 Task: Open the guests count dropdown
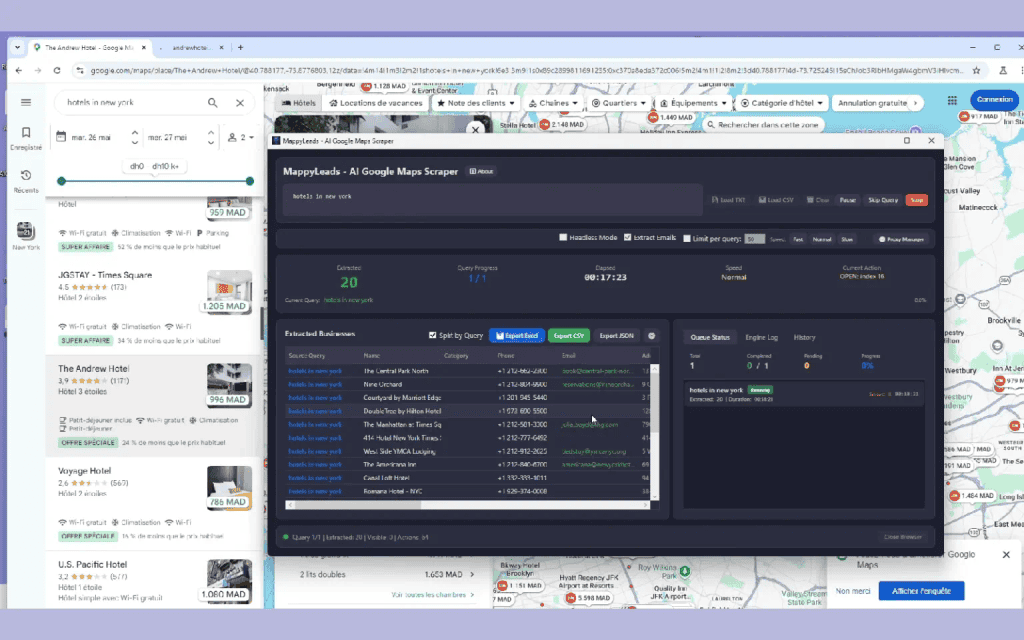point(241,137)
